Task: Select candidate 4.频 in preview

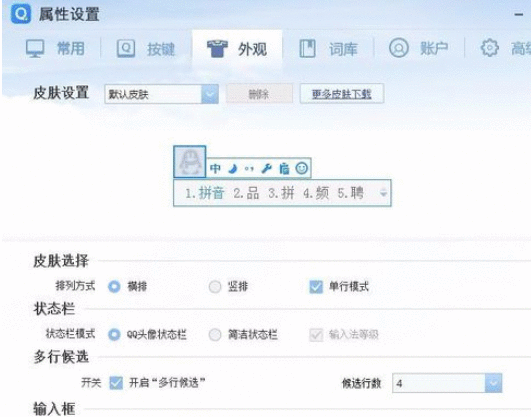Action: tap(316, 193)
